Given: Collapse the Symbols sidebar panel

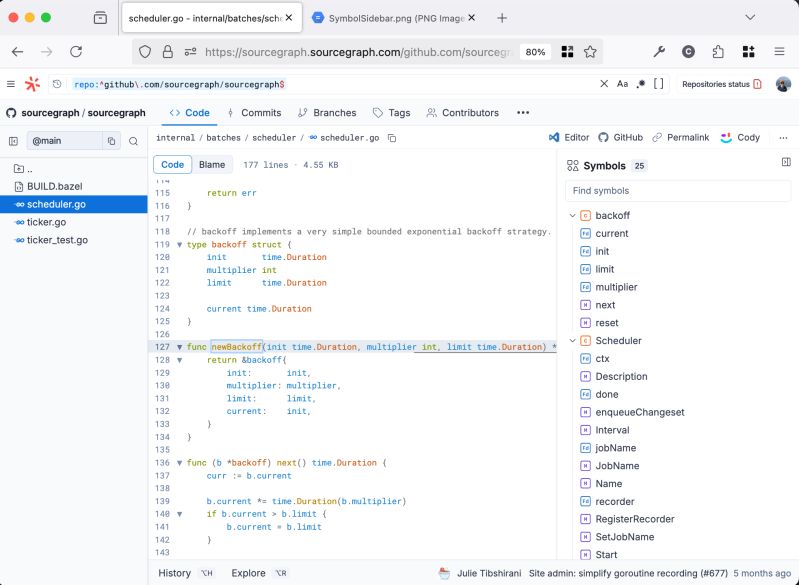Looking at the screenshot, I should 786,162.
